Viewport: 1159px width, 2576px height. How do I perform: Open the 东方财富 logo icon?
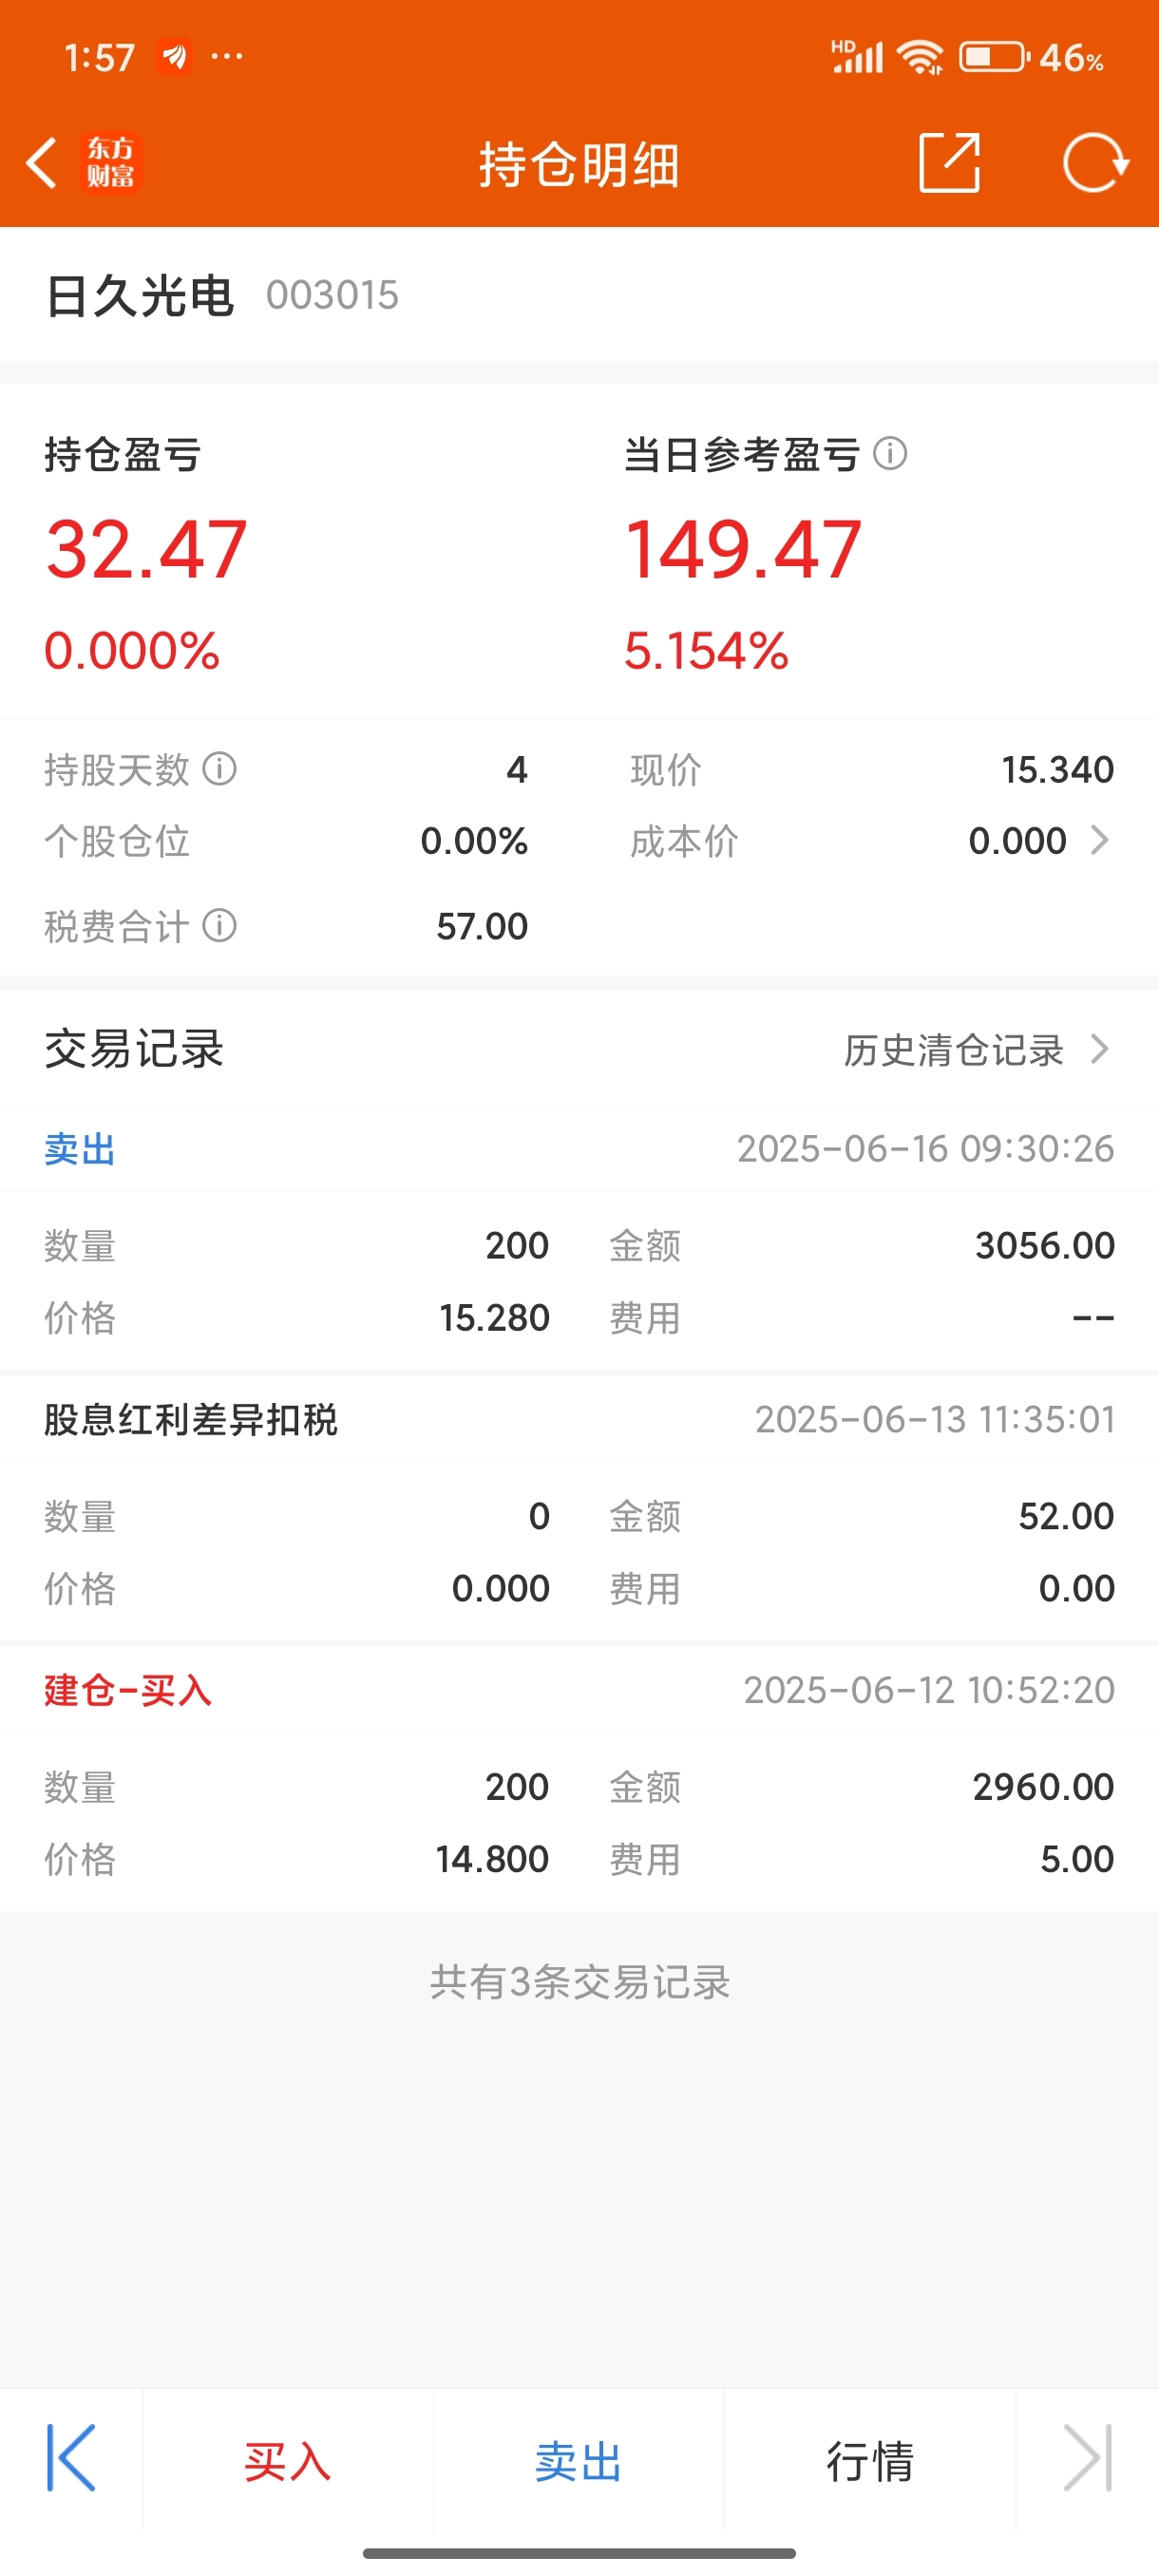pyautogui.click(x=110, y=163)
